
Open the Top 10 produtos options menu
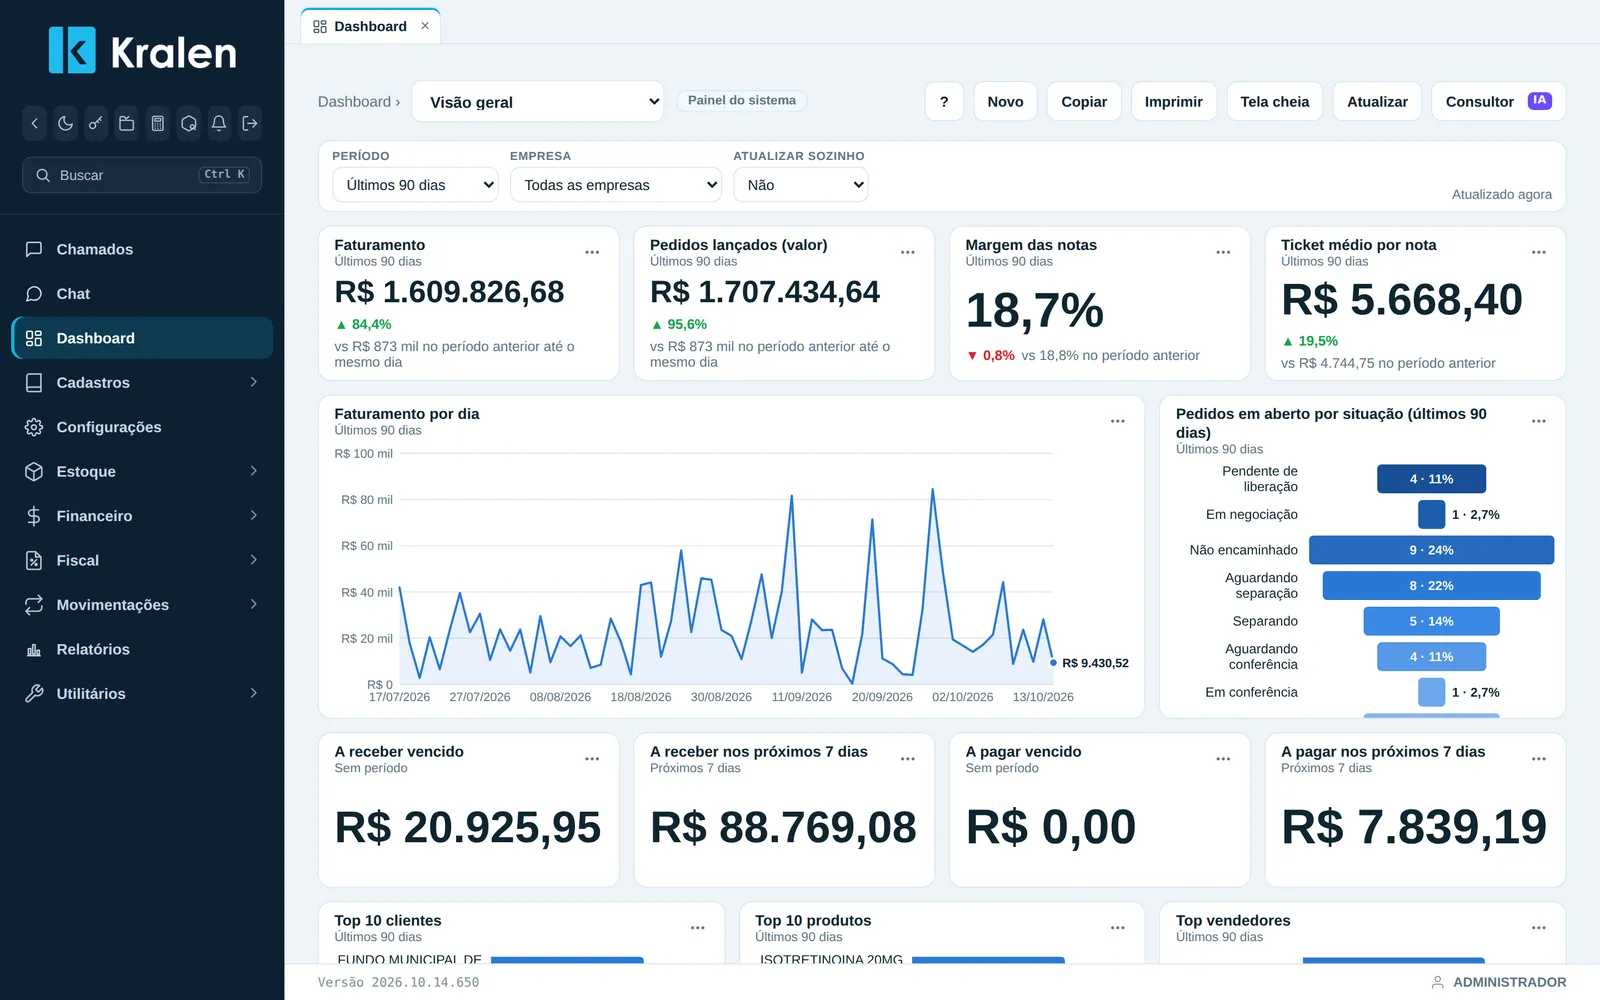tap(1118, 928)
